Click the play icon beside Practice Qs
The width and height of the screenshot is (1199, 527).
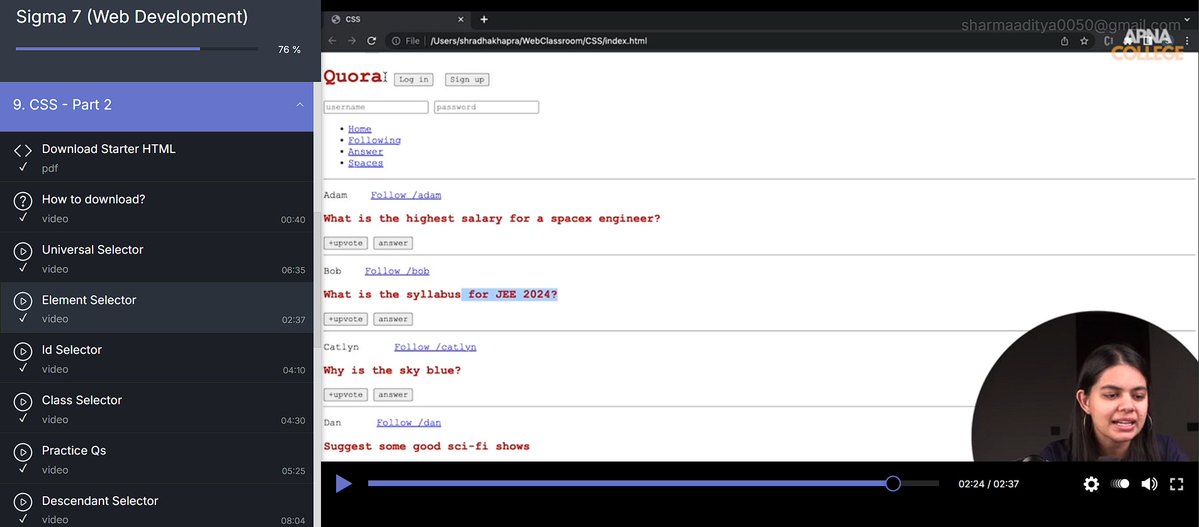pyautogui.click(x=23, y=452)
